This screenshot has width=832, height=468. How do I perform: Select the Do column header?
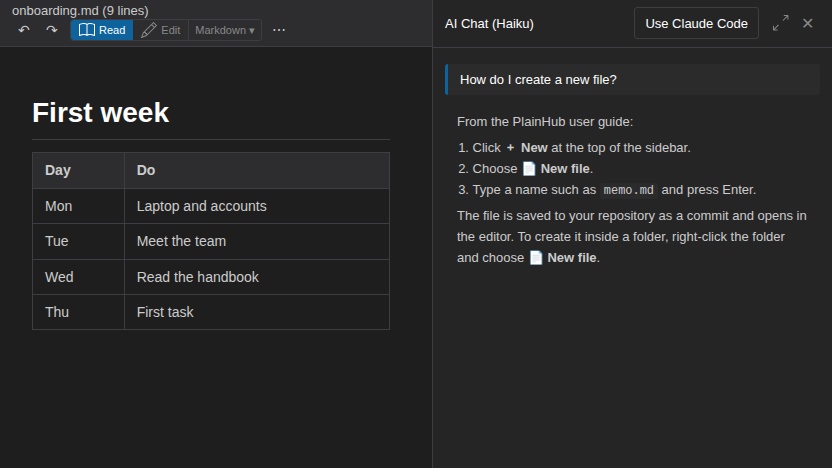coord(257,170)
